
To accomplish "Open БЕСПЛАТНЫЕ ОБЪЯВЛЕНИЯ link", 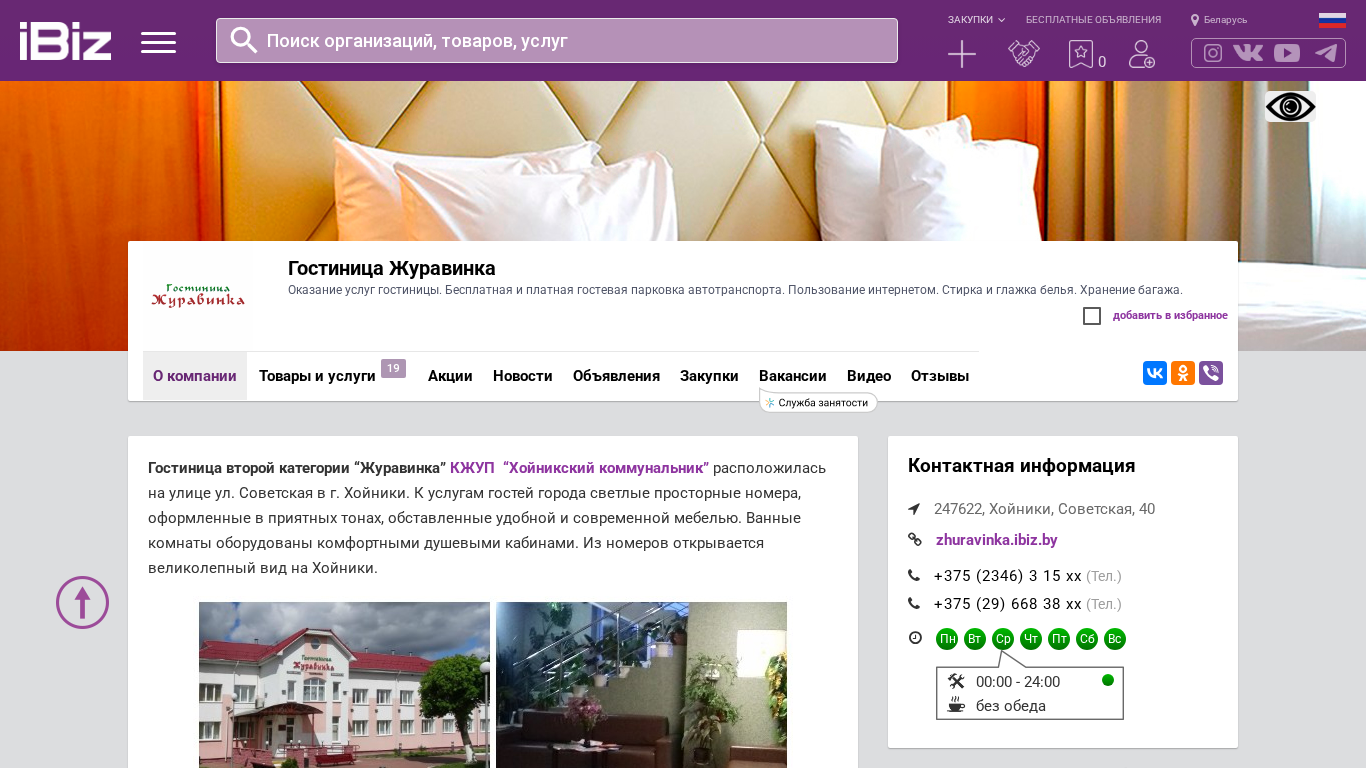I will coord(1093,20).
